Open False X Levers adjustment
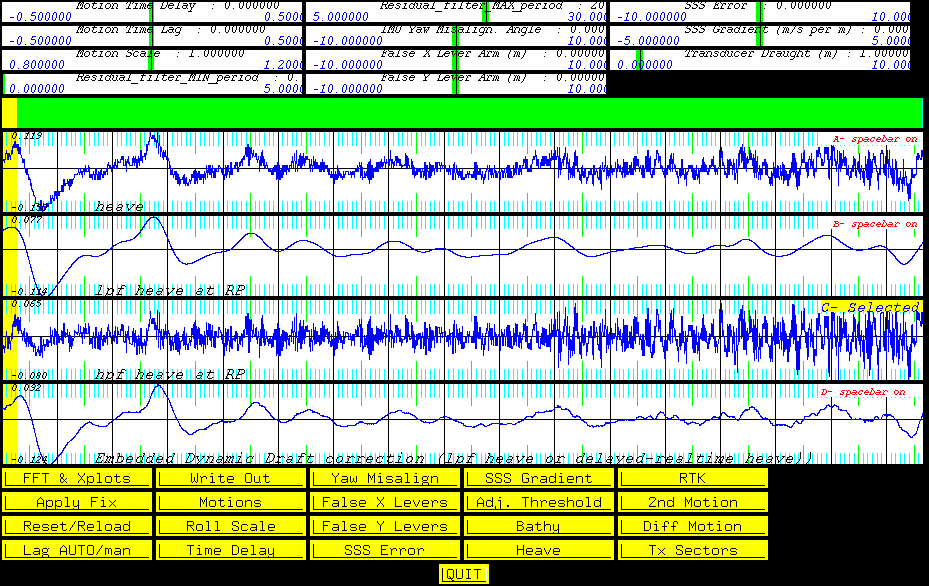The width and height of the screenshot is (929, 586). click(x=384, y=502)
